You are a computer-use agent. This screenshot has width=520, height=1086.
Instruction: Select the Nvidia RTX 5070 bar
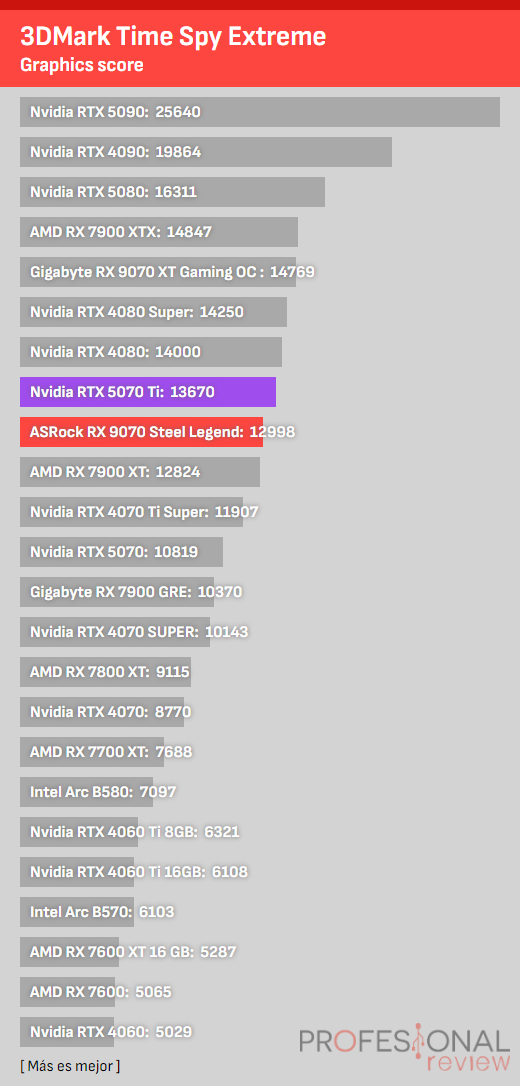click(121, 552)
